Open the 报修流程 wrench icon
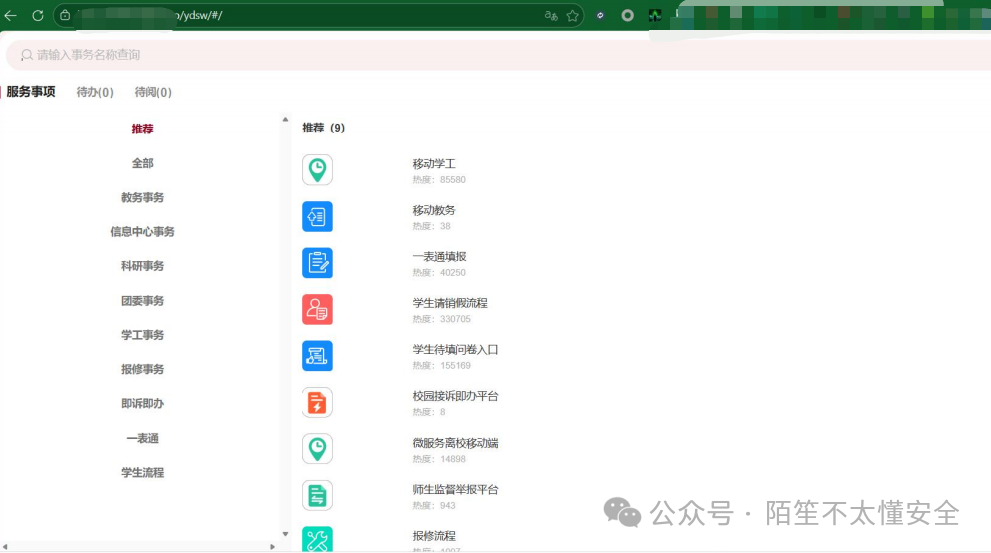991x553 pixels. pyautogui.click(x=317, y=540)
